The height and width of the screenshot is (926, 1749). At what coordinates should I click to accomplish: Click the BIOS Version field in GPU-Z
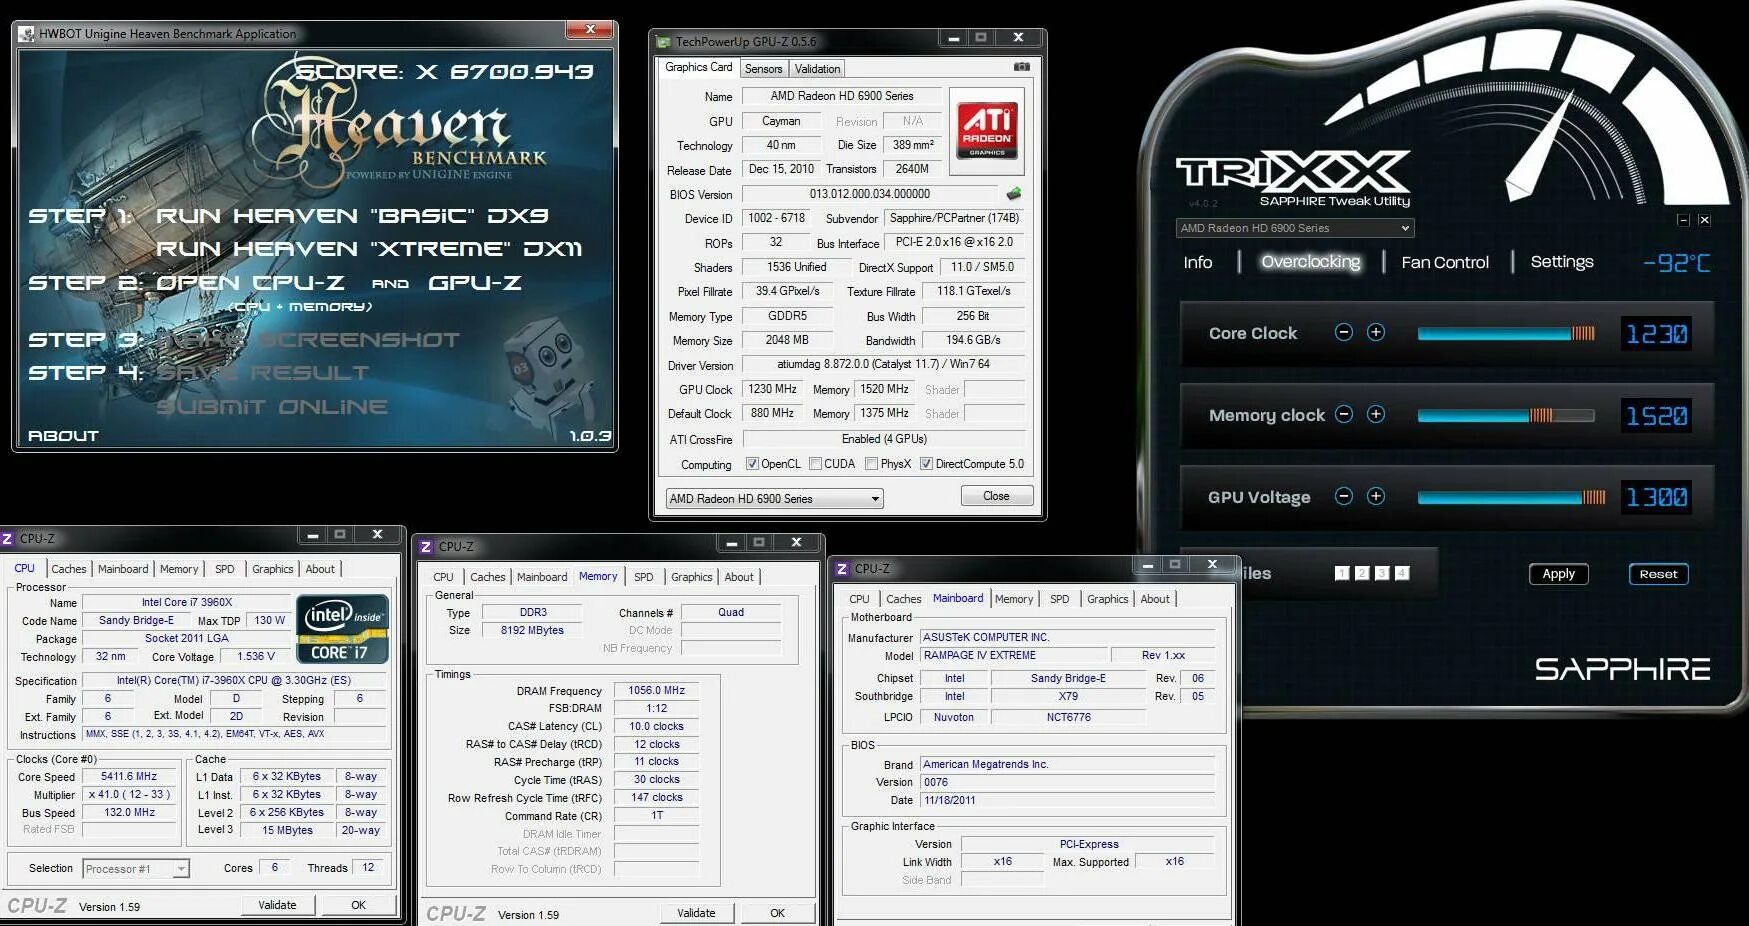(870, 194)
